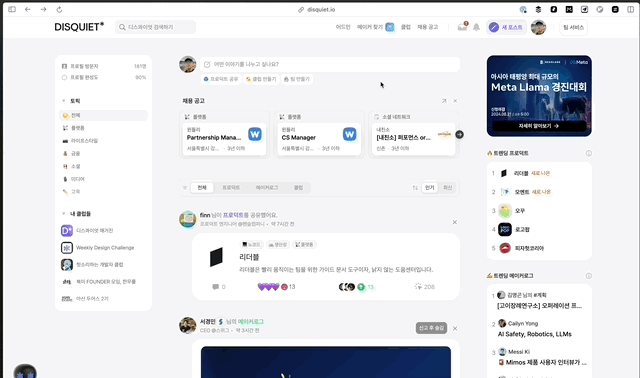Click the 팀 만들기 chip under the composer

coord(297,79)
